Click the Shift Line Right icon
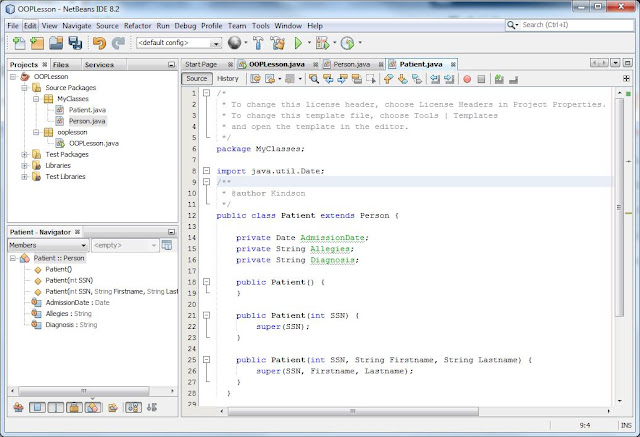The width and height of the screenshot is (640, 437). coord(449,79)
